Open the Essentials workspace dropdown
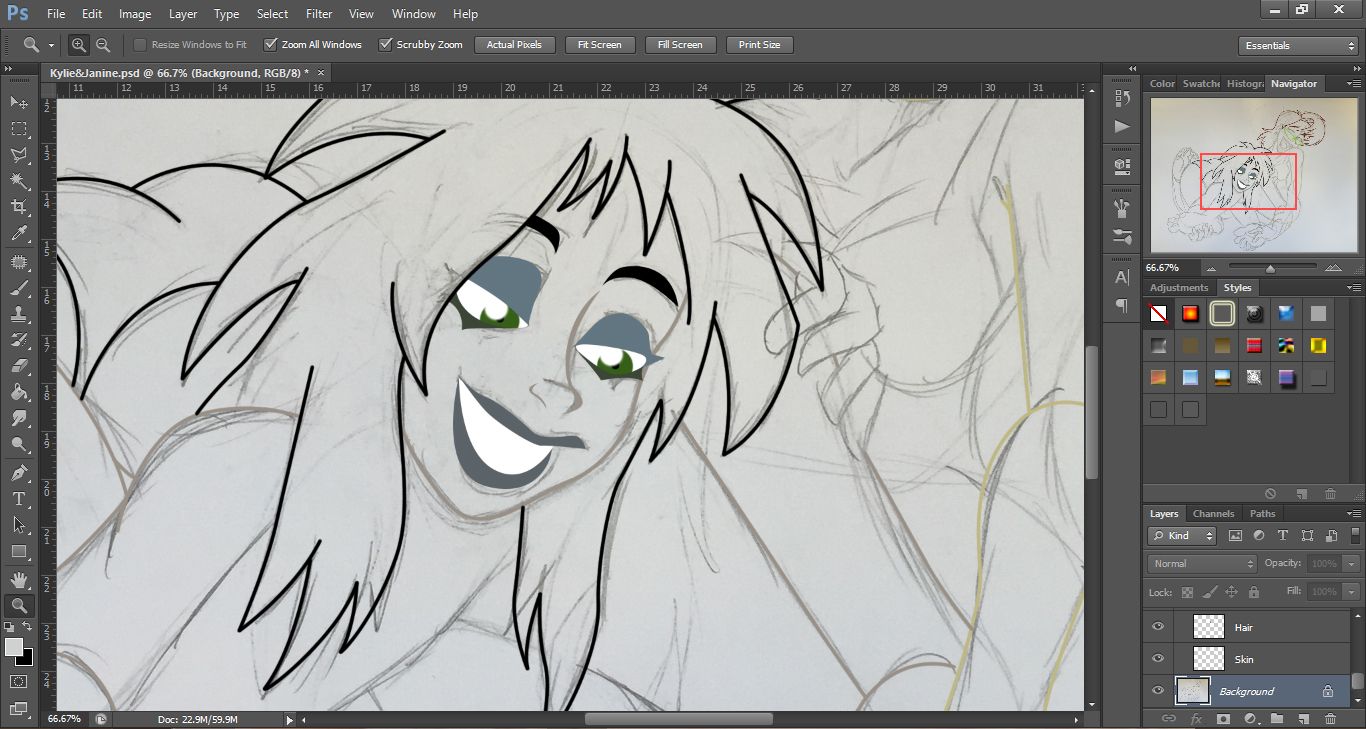This screenshot has height=729, width=1366. [x=1297, y=46]
